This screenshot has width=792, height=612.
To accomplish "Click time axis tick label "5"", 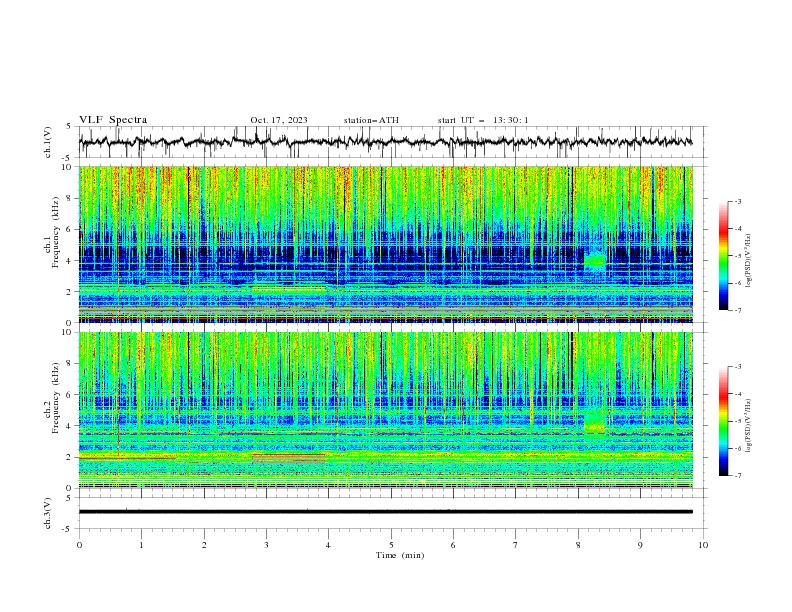I will pos(391,545).
